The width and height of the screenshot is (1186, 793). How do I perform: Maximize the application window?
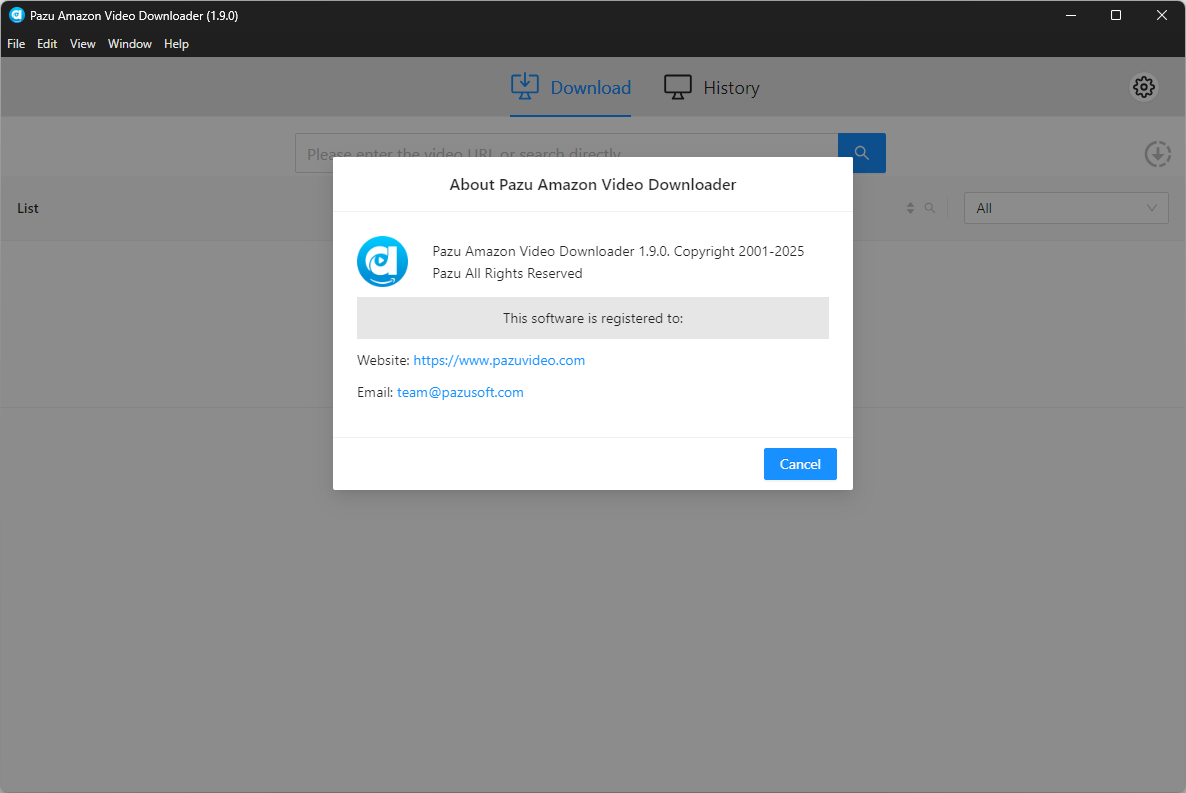(1116, 15)
